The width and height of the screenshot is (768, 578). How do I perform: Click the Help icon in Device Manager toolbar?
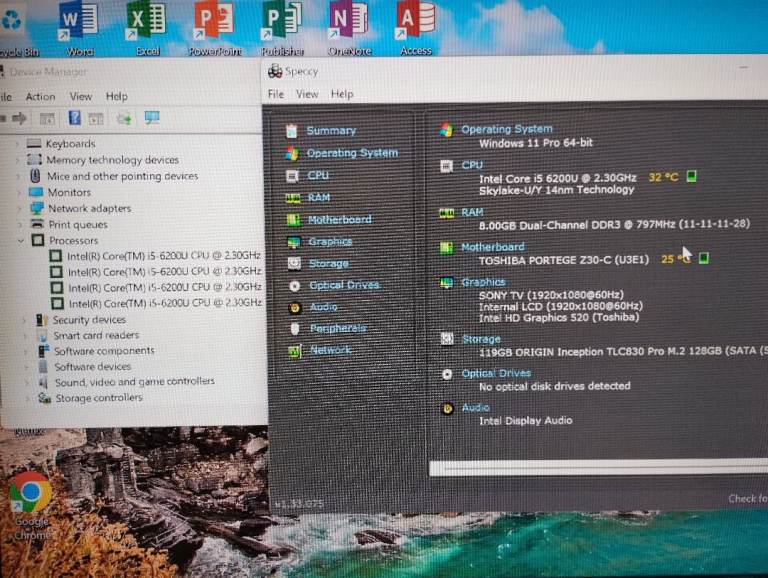pyautogui.click(x=74, y=118)
